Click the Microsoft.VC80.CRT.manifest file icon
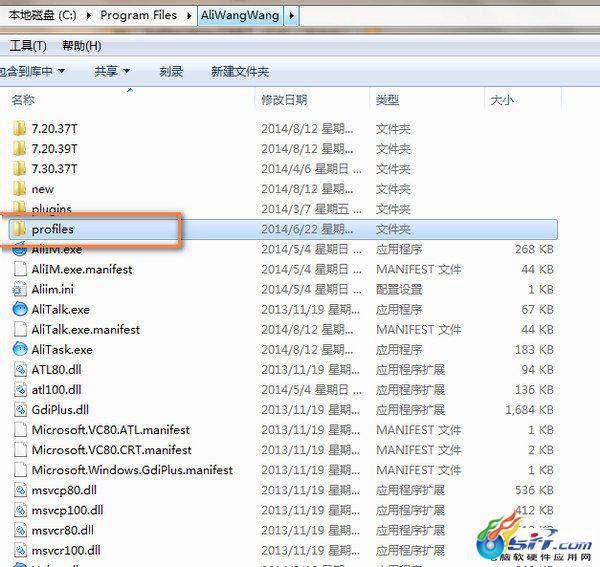 (20, 450)
